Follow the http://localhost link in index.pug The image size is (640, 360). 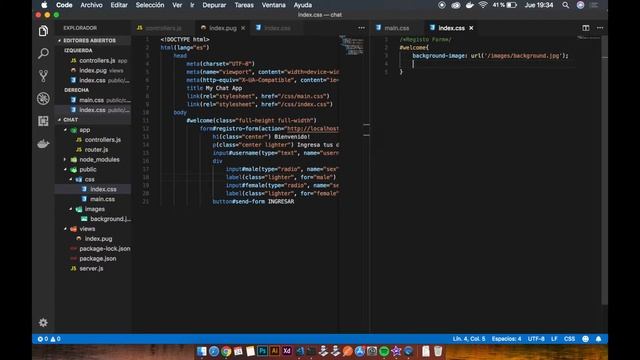coord(313,129)
